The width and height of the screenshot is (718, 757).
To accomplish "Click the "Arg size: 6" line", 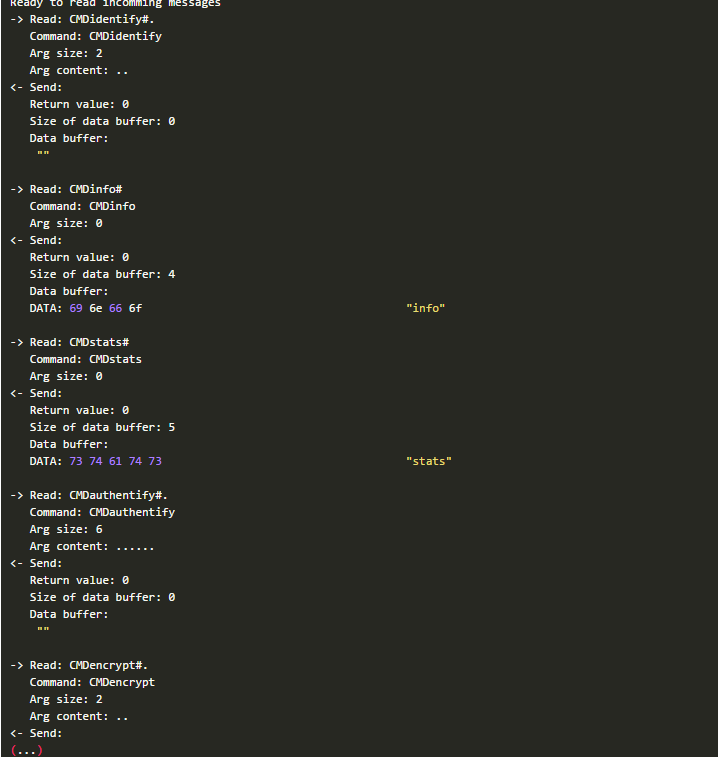I will coord(66,529).
